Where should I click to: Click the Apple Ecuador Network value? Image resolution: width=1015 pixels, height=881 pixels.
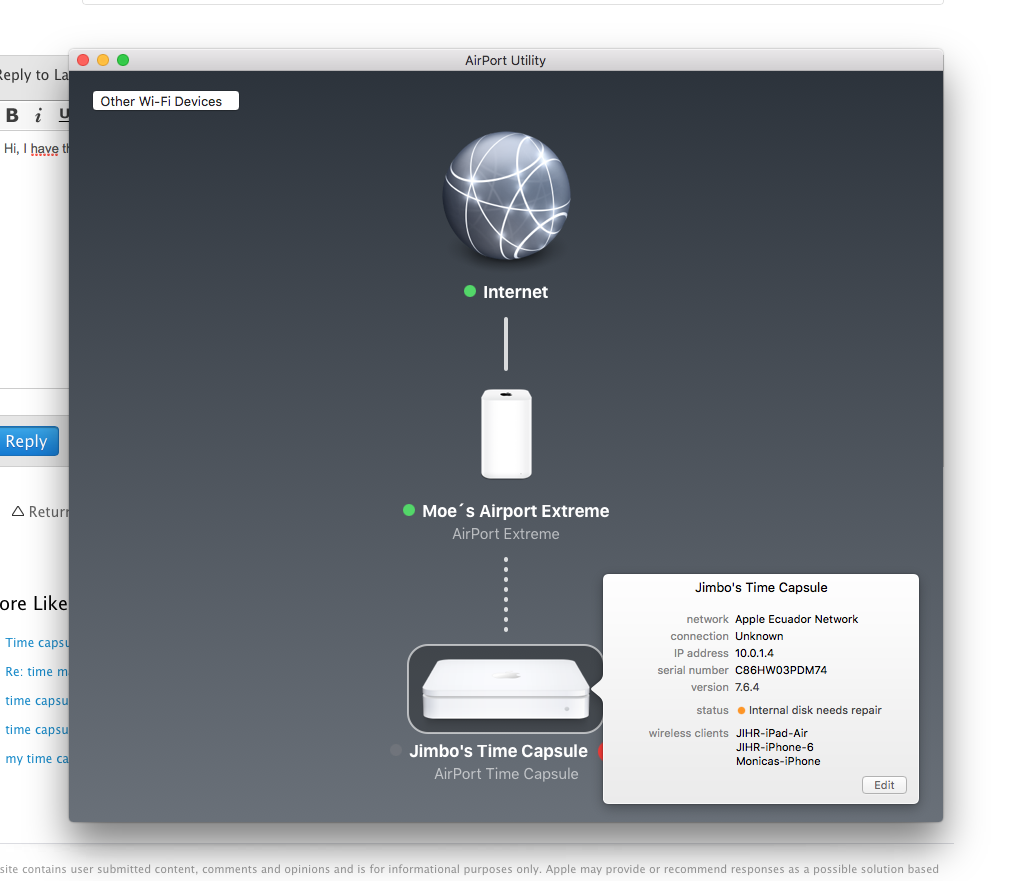pos(796,619)
